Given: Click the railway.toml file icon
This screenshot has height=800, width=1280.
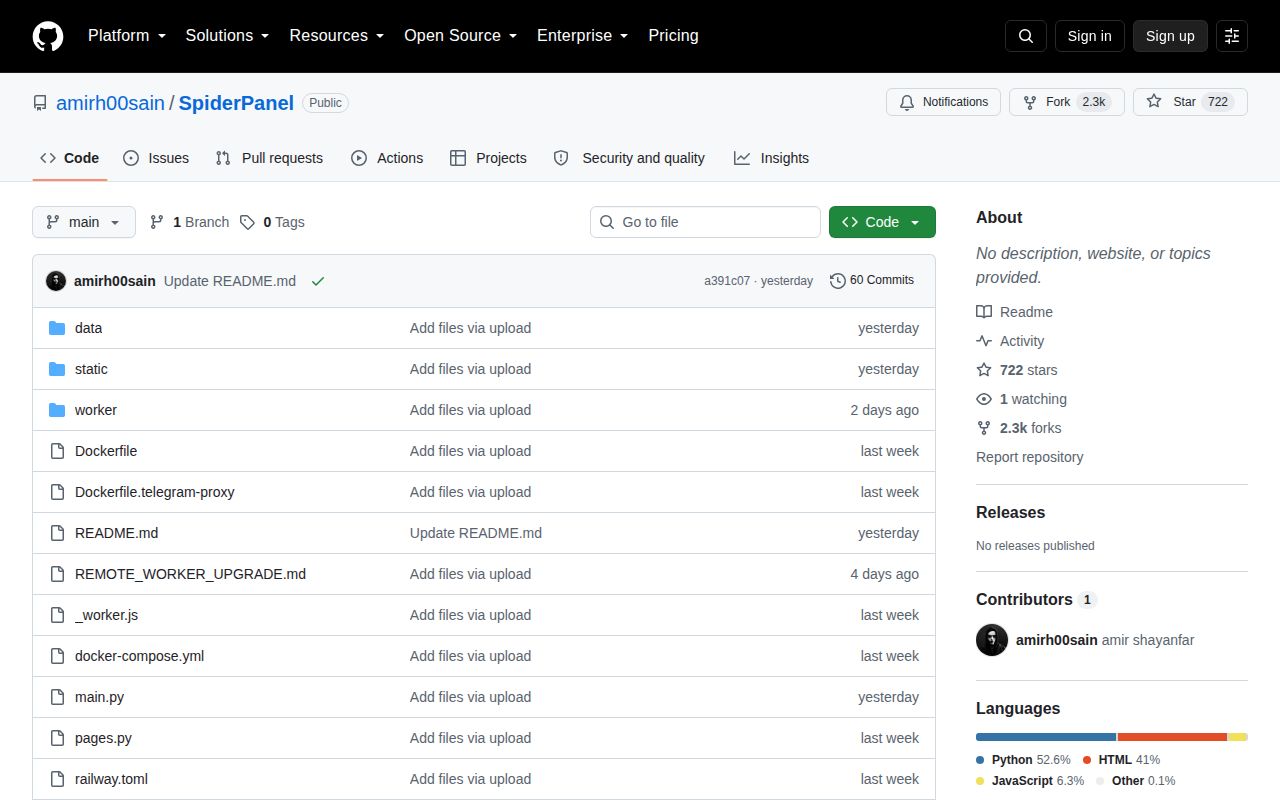Looking at the screenshot, I should [57, 779].
